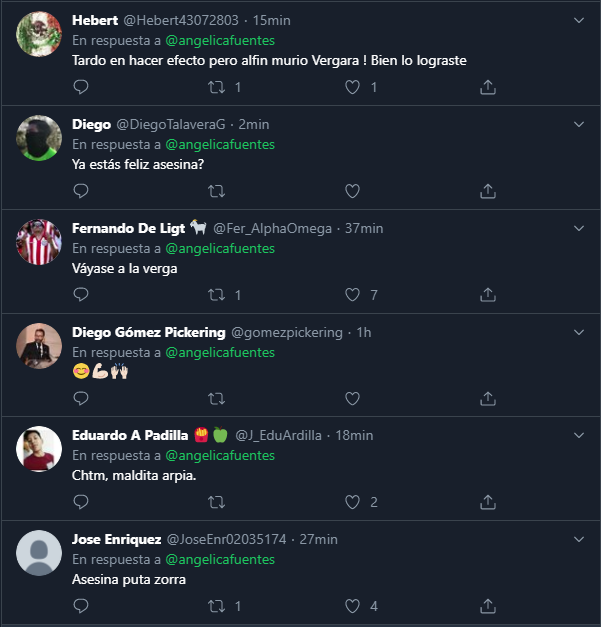
Task: Retweet Jose Enriquez's tweet
Action: point(216,606)
